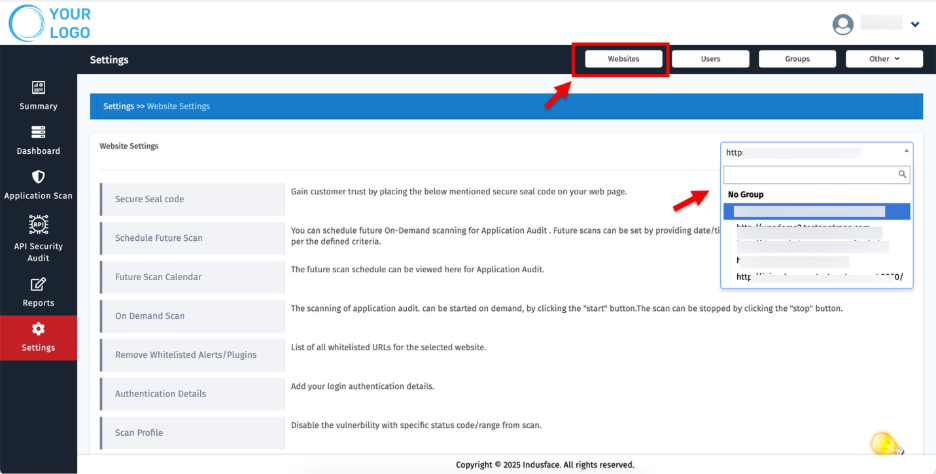
Task: Switch to the Groups tab
Action: (x=798, y=59)
